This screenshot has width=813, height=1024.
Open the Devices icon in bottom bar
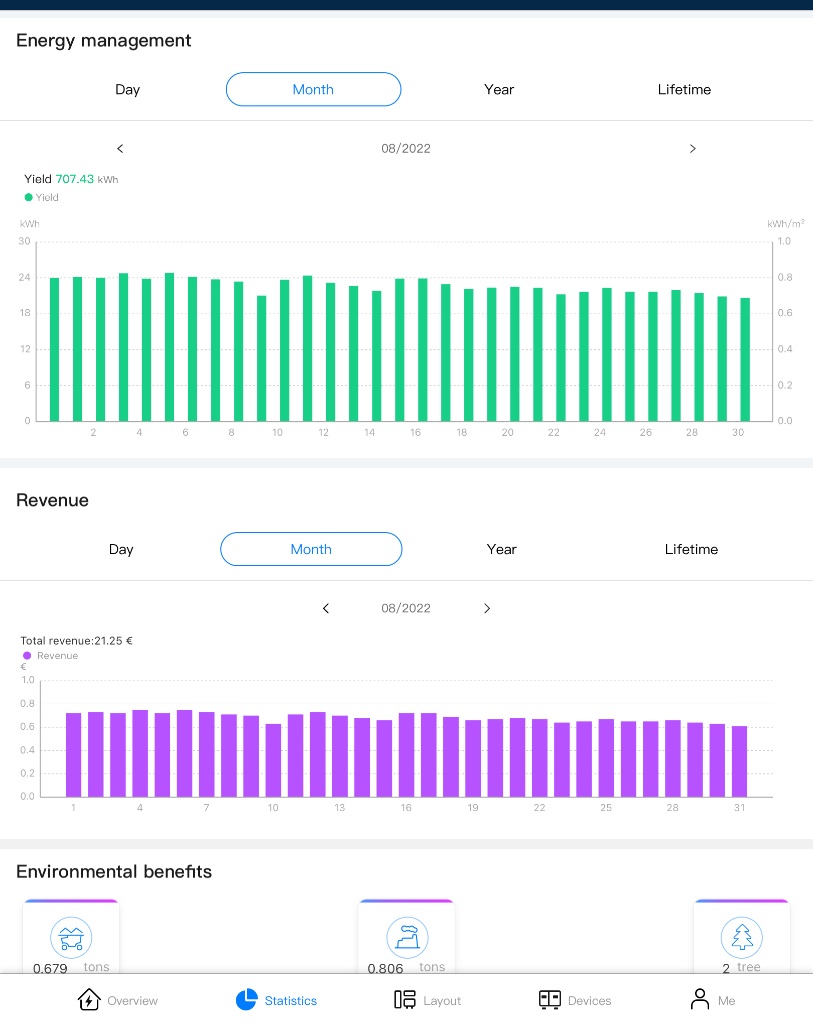coord(550,1000)
